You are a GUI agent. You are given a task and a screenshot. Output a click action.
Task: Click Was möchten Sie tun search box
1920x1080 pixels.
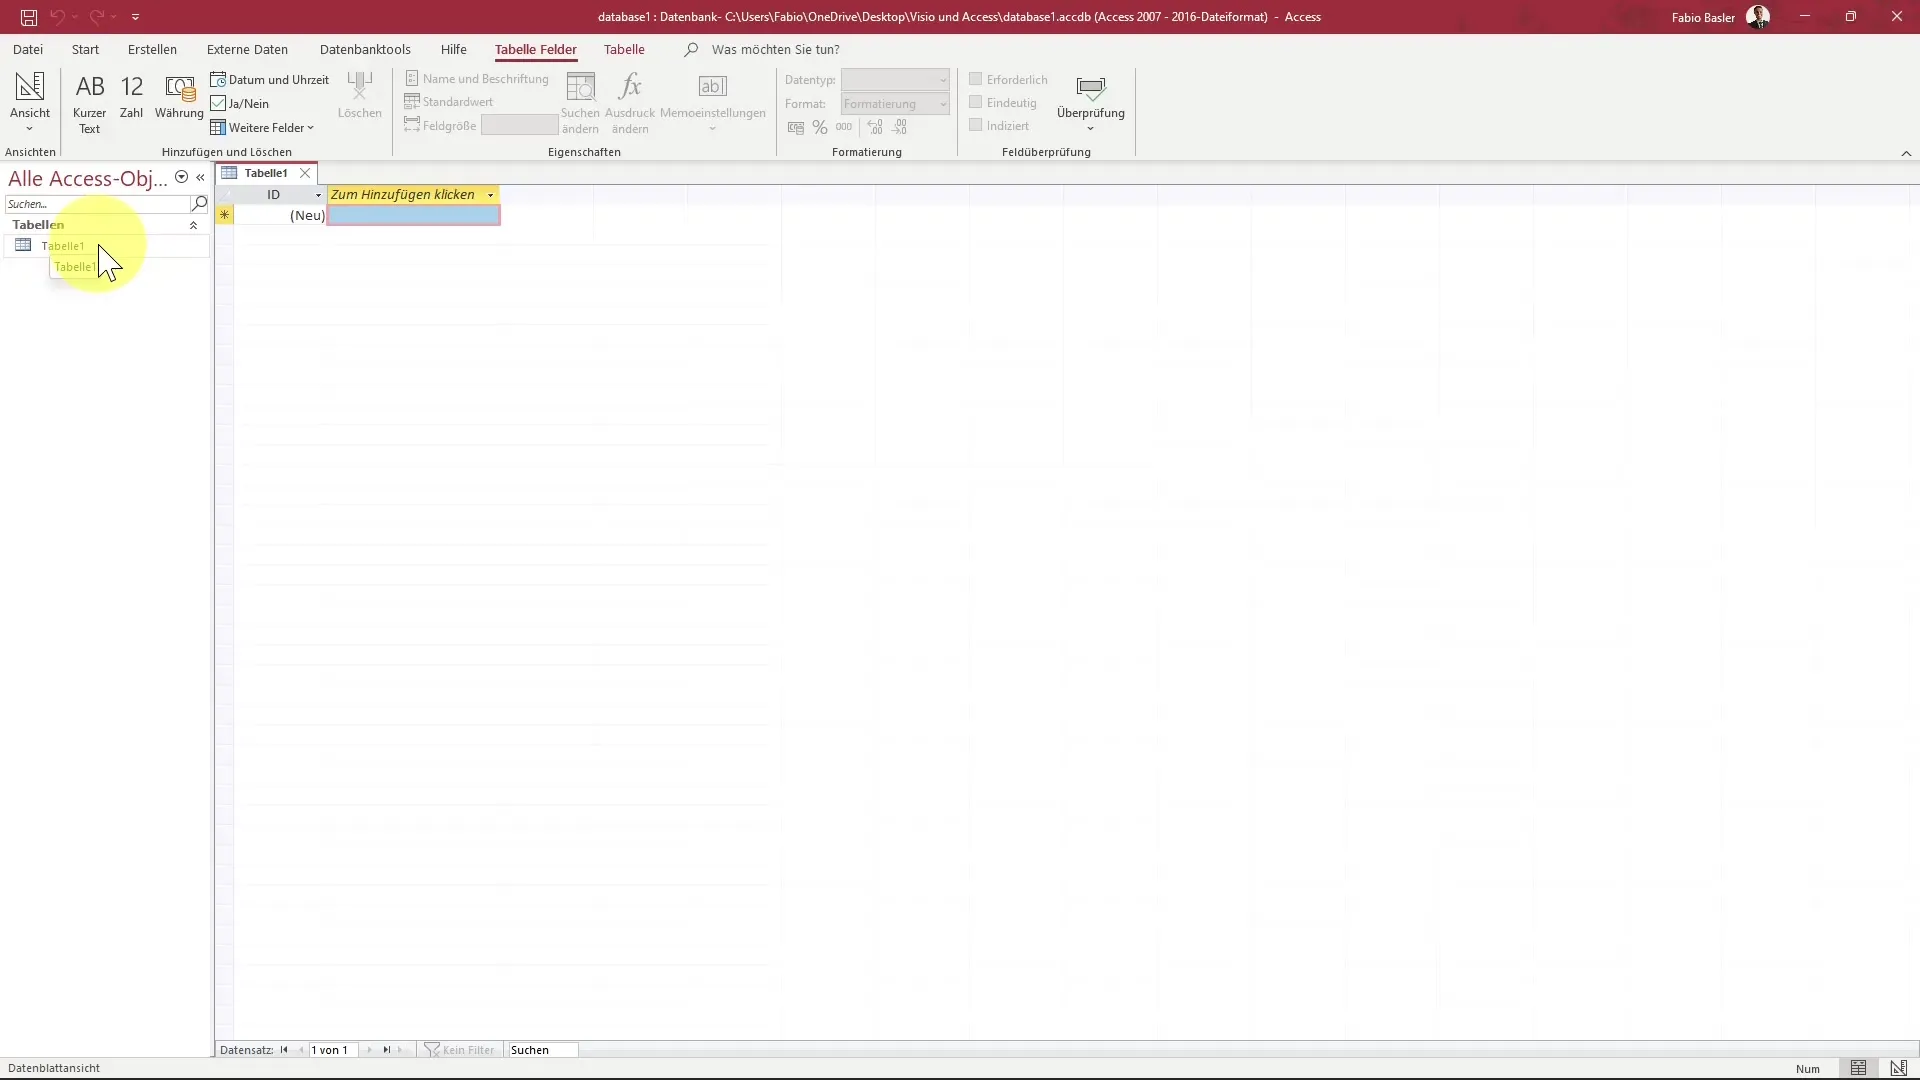point(775,49)
